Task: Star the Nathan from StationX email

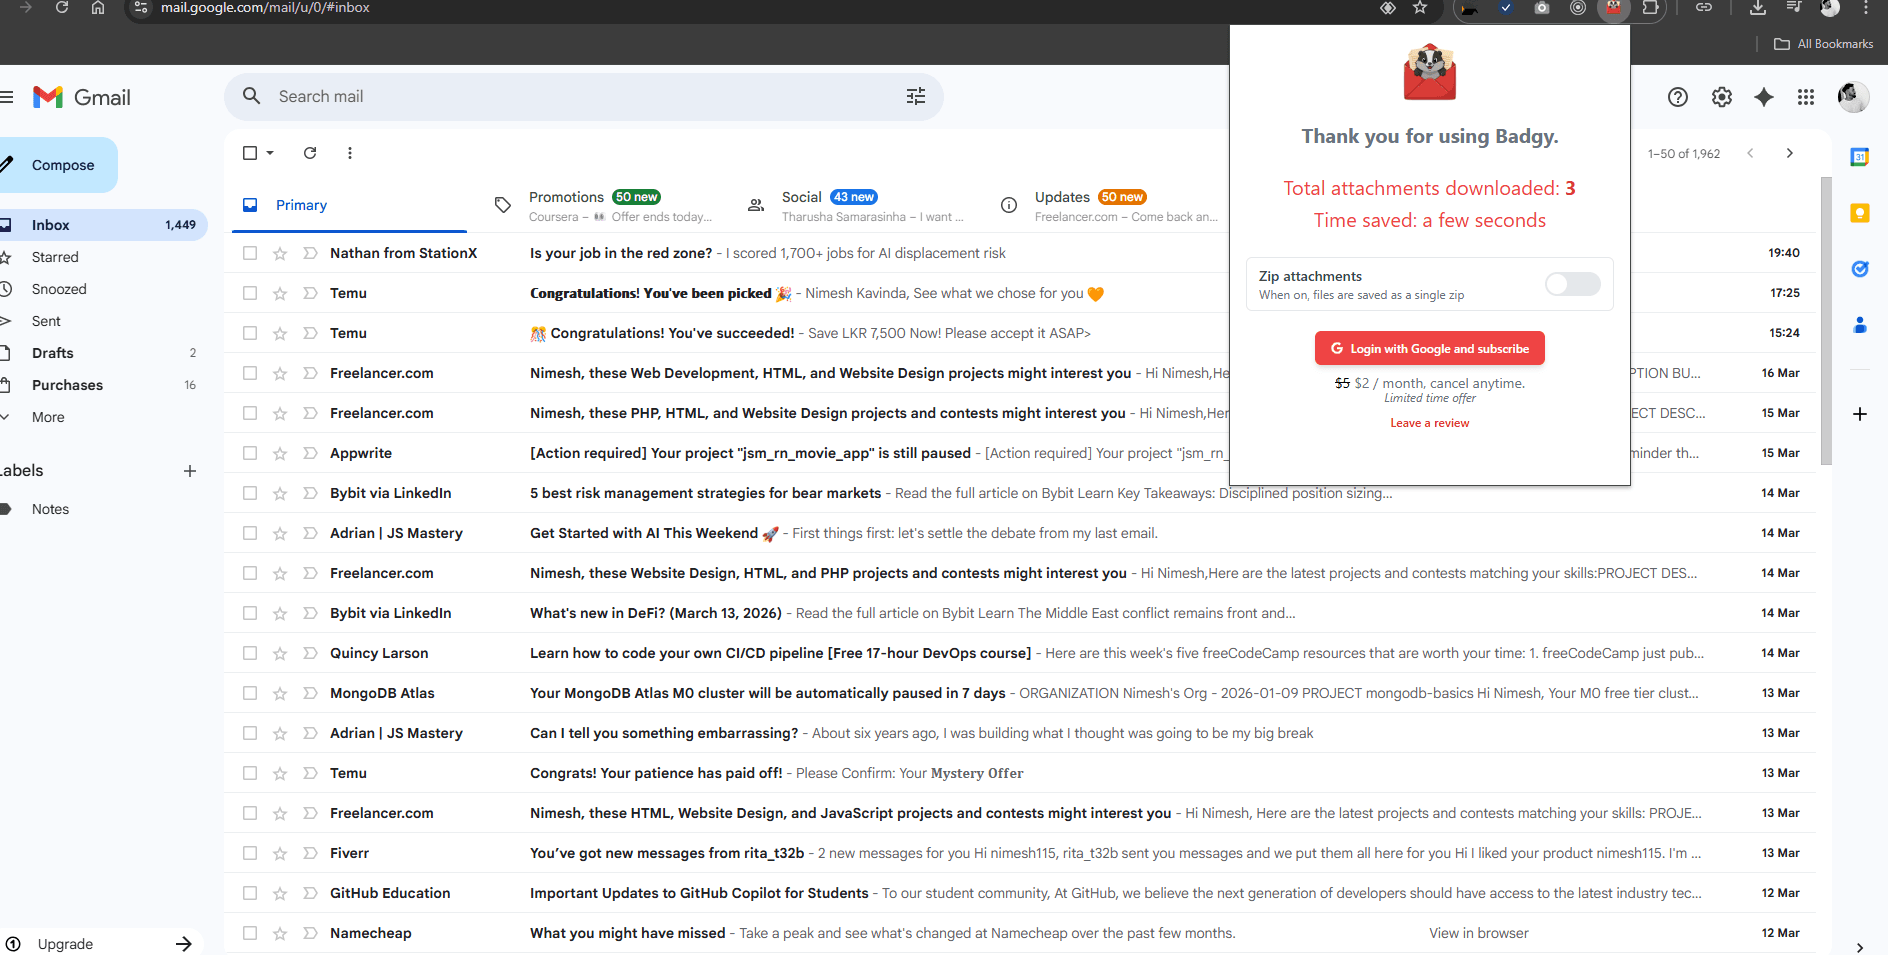Action: click(x=280, y=253)
